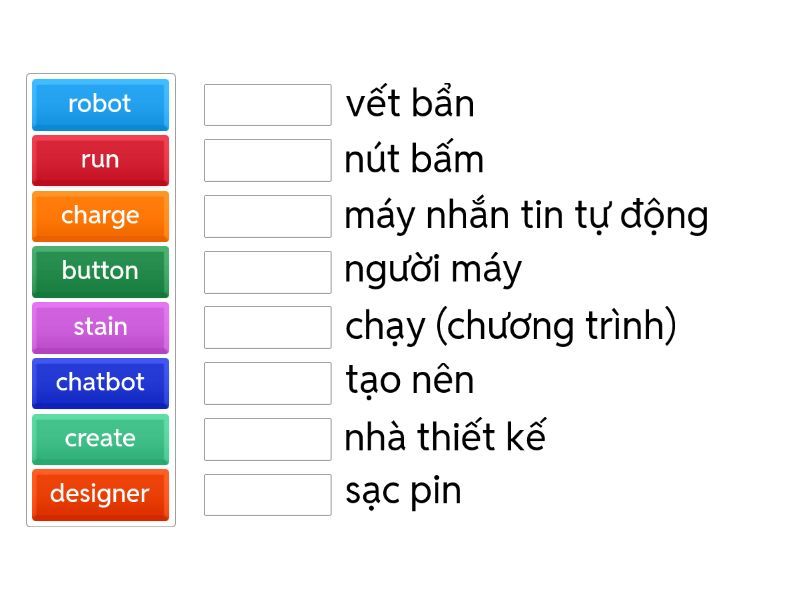Click the 'máy nhắn tin tự động' definition text

526,216
